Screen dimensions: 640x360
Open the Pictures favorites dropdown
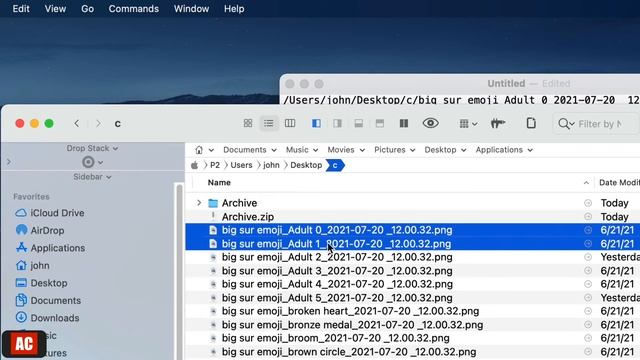coord(395,150)
